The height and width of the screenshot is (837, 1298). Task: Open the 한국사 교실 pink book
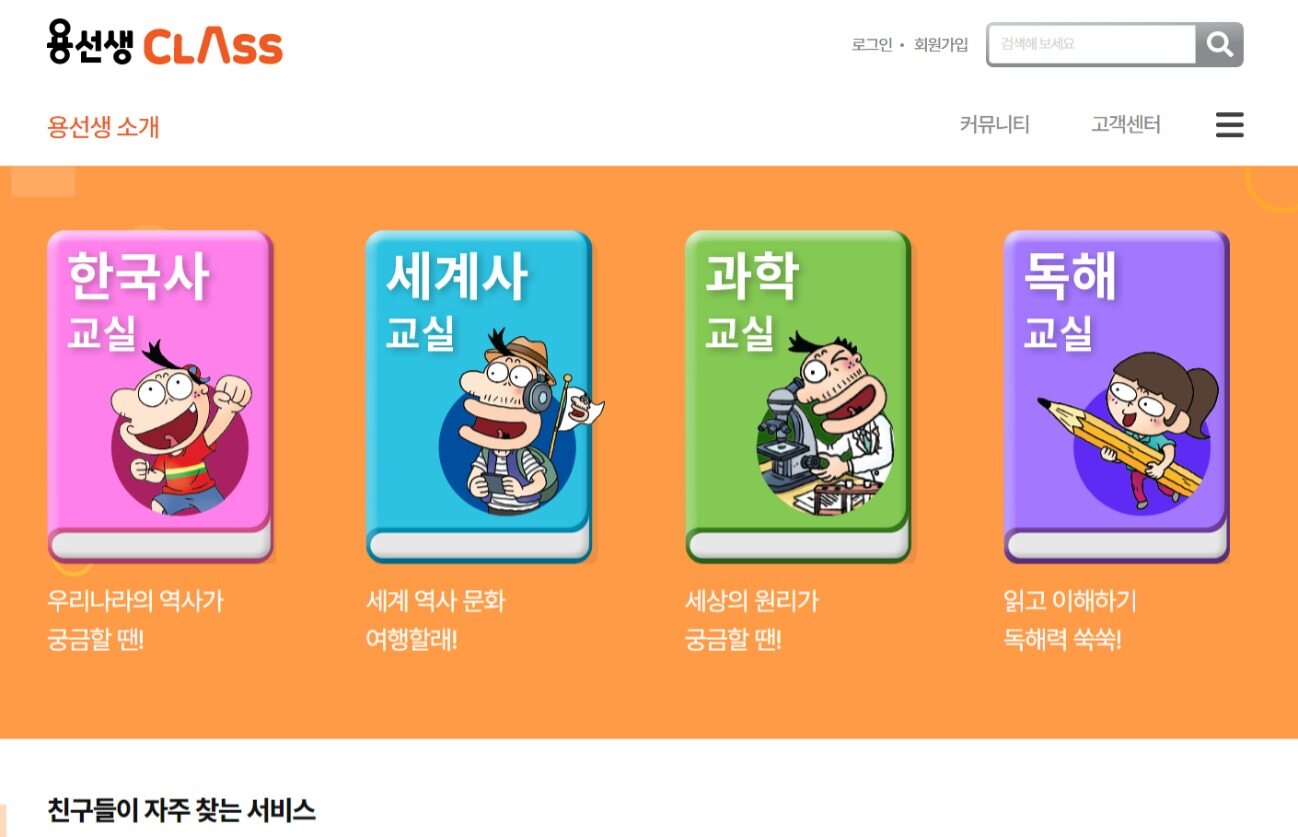[160, 396]
